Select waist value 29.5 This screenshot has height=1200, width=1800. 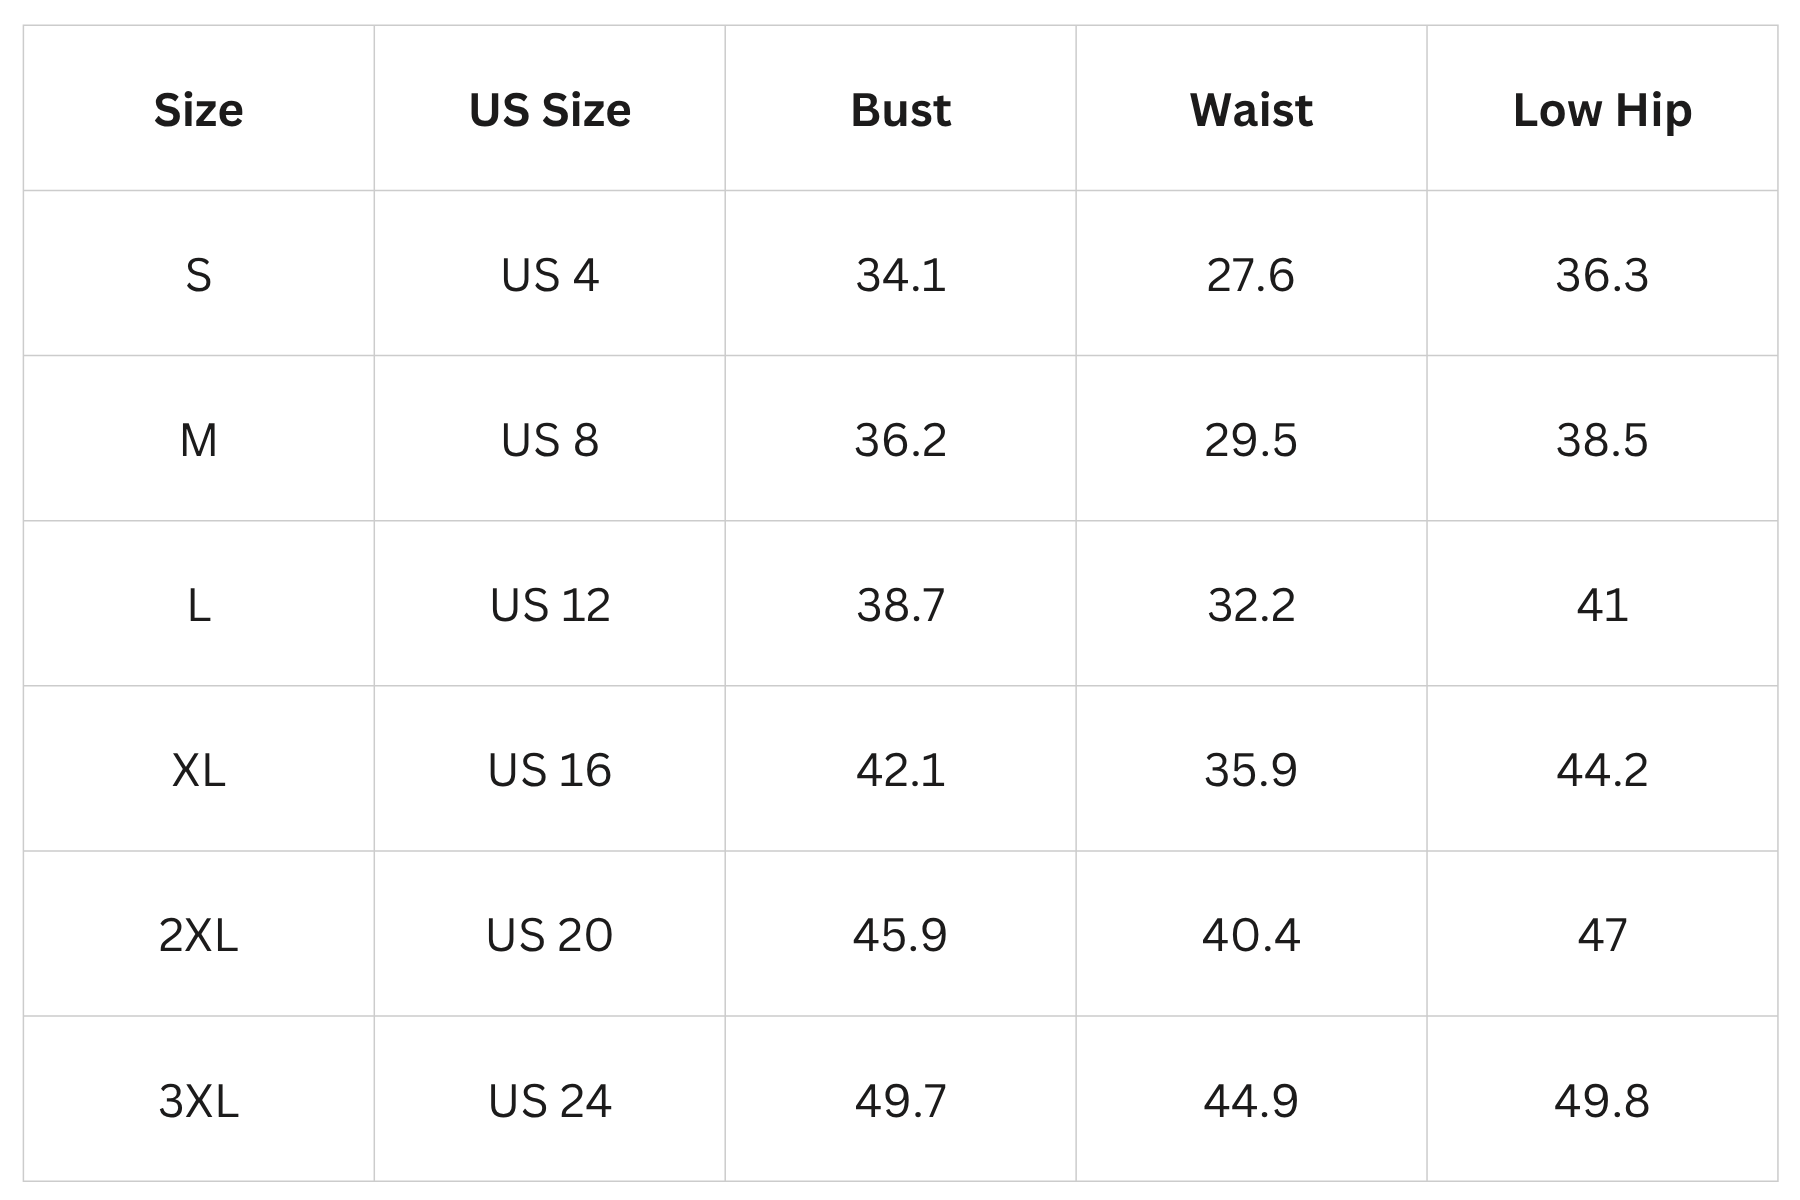1251,440
